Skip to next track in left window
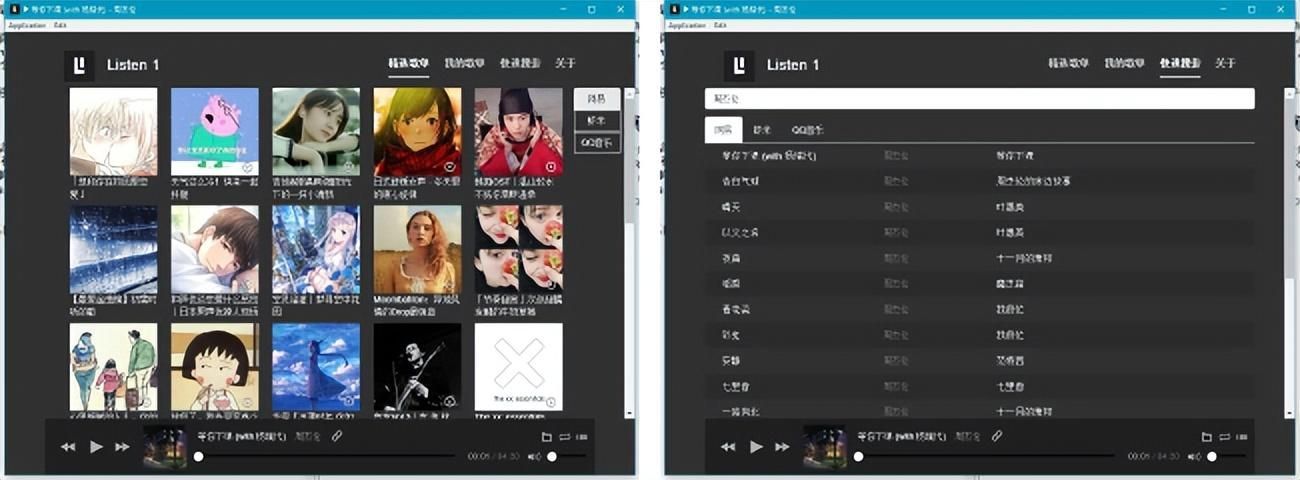 coord(122,447)
